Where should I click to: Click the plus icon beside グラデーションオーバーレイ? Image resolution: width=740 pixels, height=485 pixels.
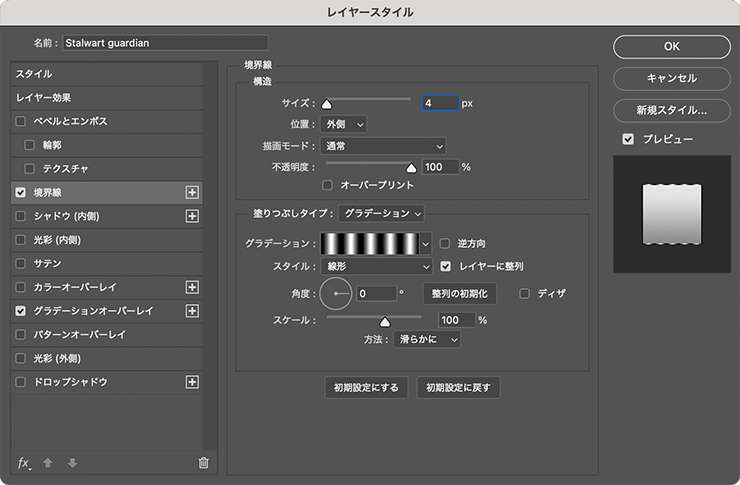coord(193,311)
